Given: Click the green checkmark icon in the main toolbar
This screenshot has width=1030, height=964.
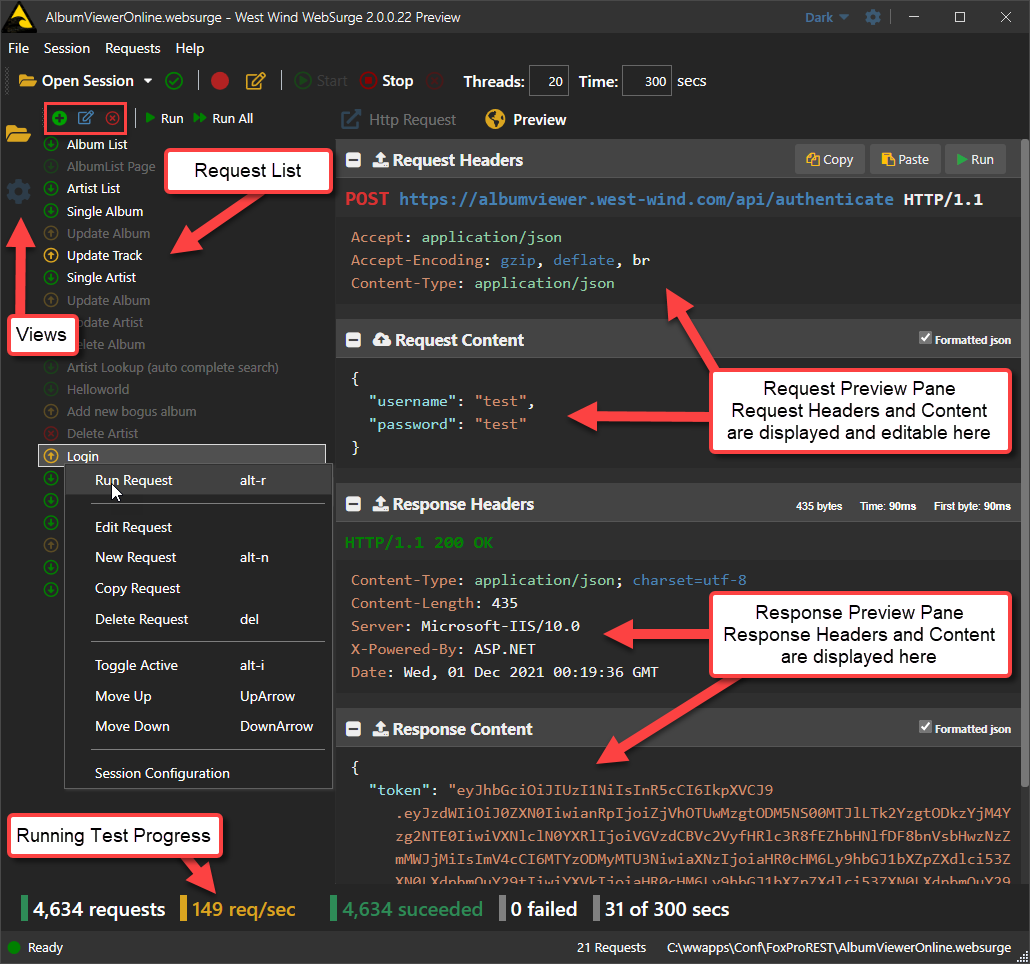Looking at the screenshot, I should click(174, 81).
